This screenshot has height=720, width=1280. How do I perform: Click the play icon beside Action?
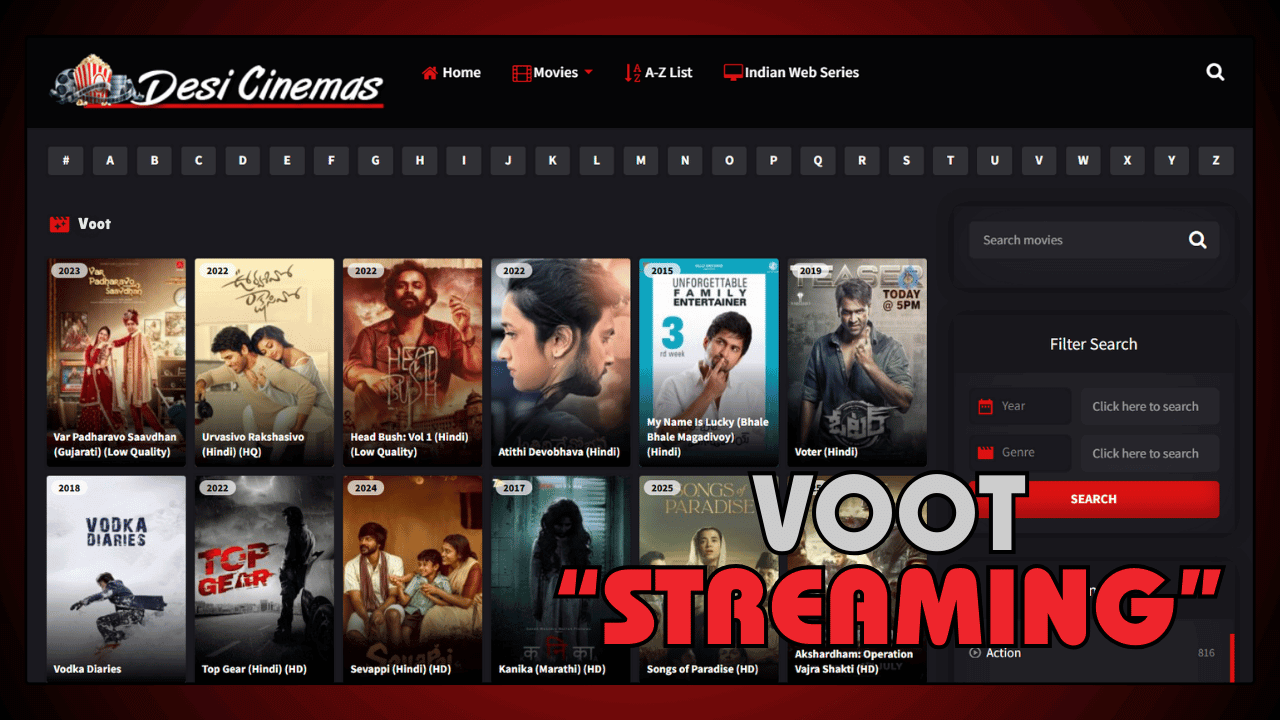[975, 653]
